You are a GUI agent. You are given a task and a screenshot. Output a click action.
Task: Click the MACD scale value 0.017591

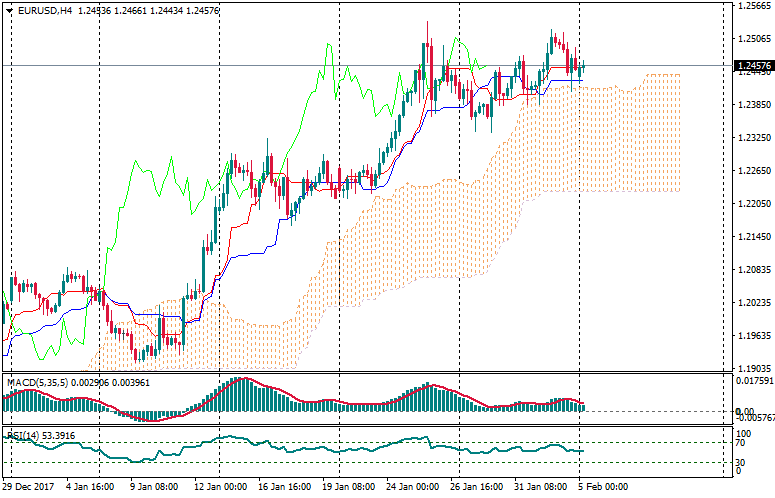pyautogui.click(x=753, y=380)
